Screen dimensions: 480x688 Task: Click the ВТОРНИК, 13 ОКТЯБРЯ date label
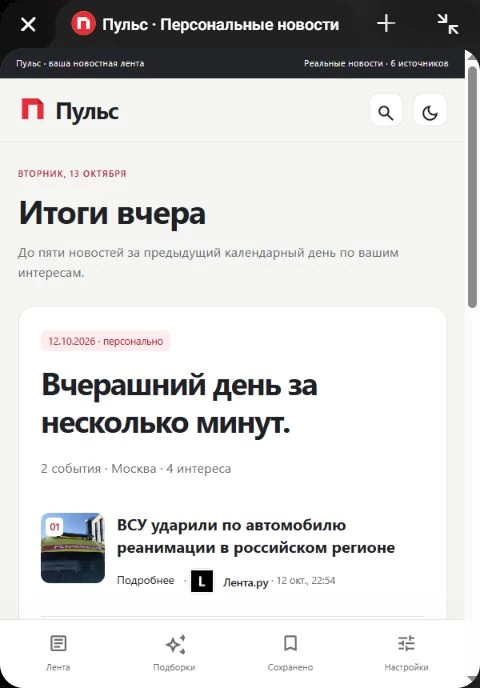72,173
